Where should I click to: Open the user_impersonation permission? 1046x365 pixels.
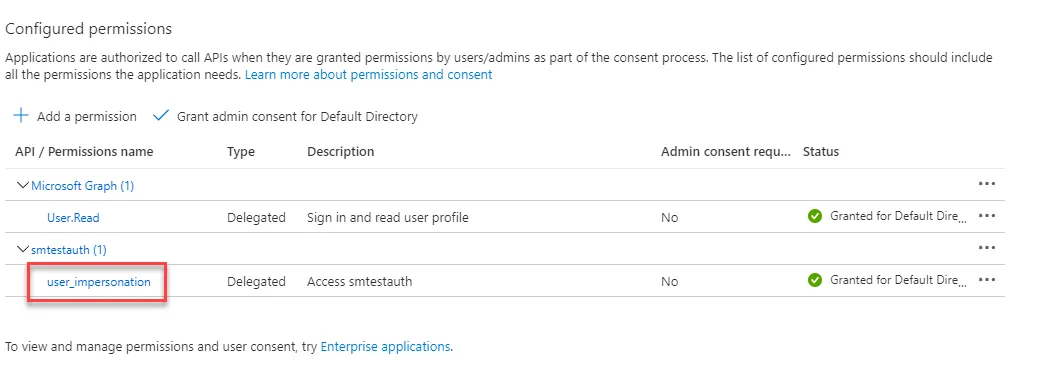[99, 282]
